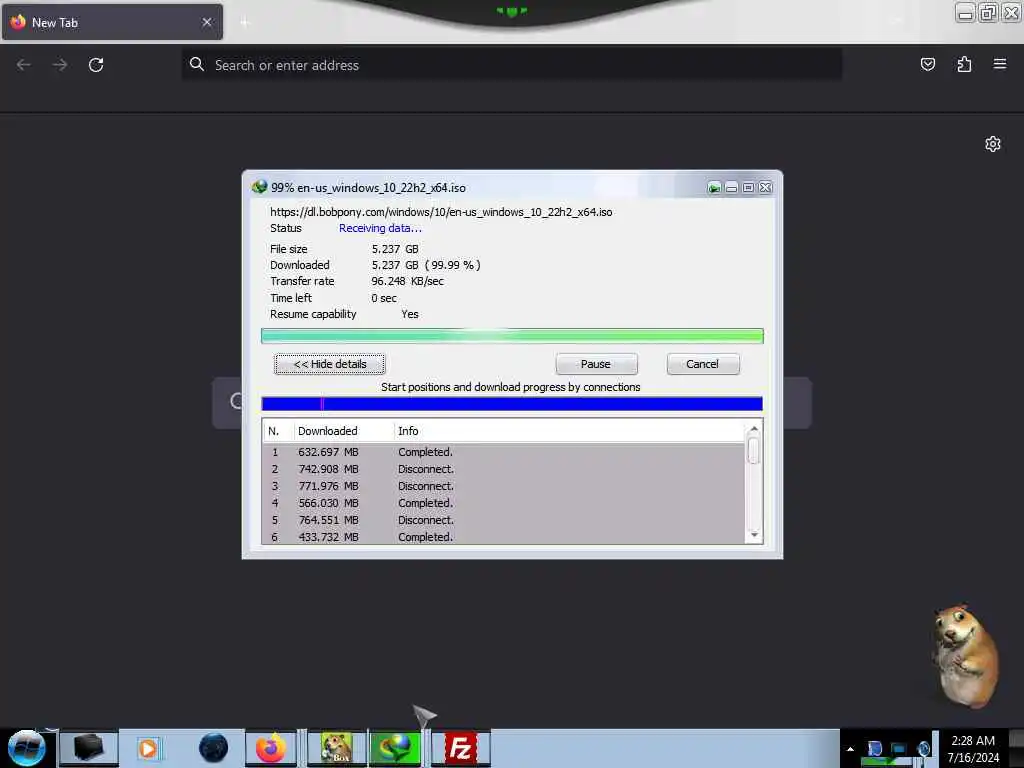Open the hamster Box taskbar app

pyautogui.click(x=336, y=748)
